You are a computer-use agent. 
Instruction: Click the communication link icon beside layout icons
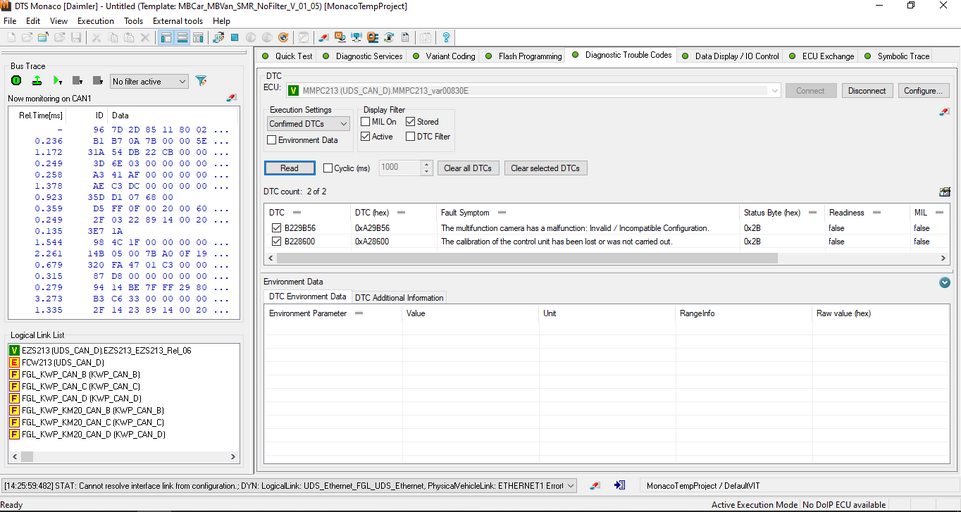(218, 37)
